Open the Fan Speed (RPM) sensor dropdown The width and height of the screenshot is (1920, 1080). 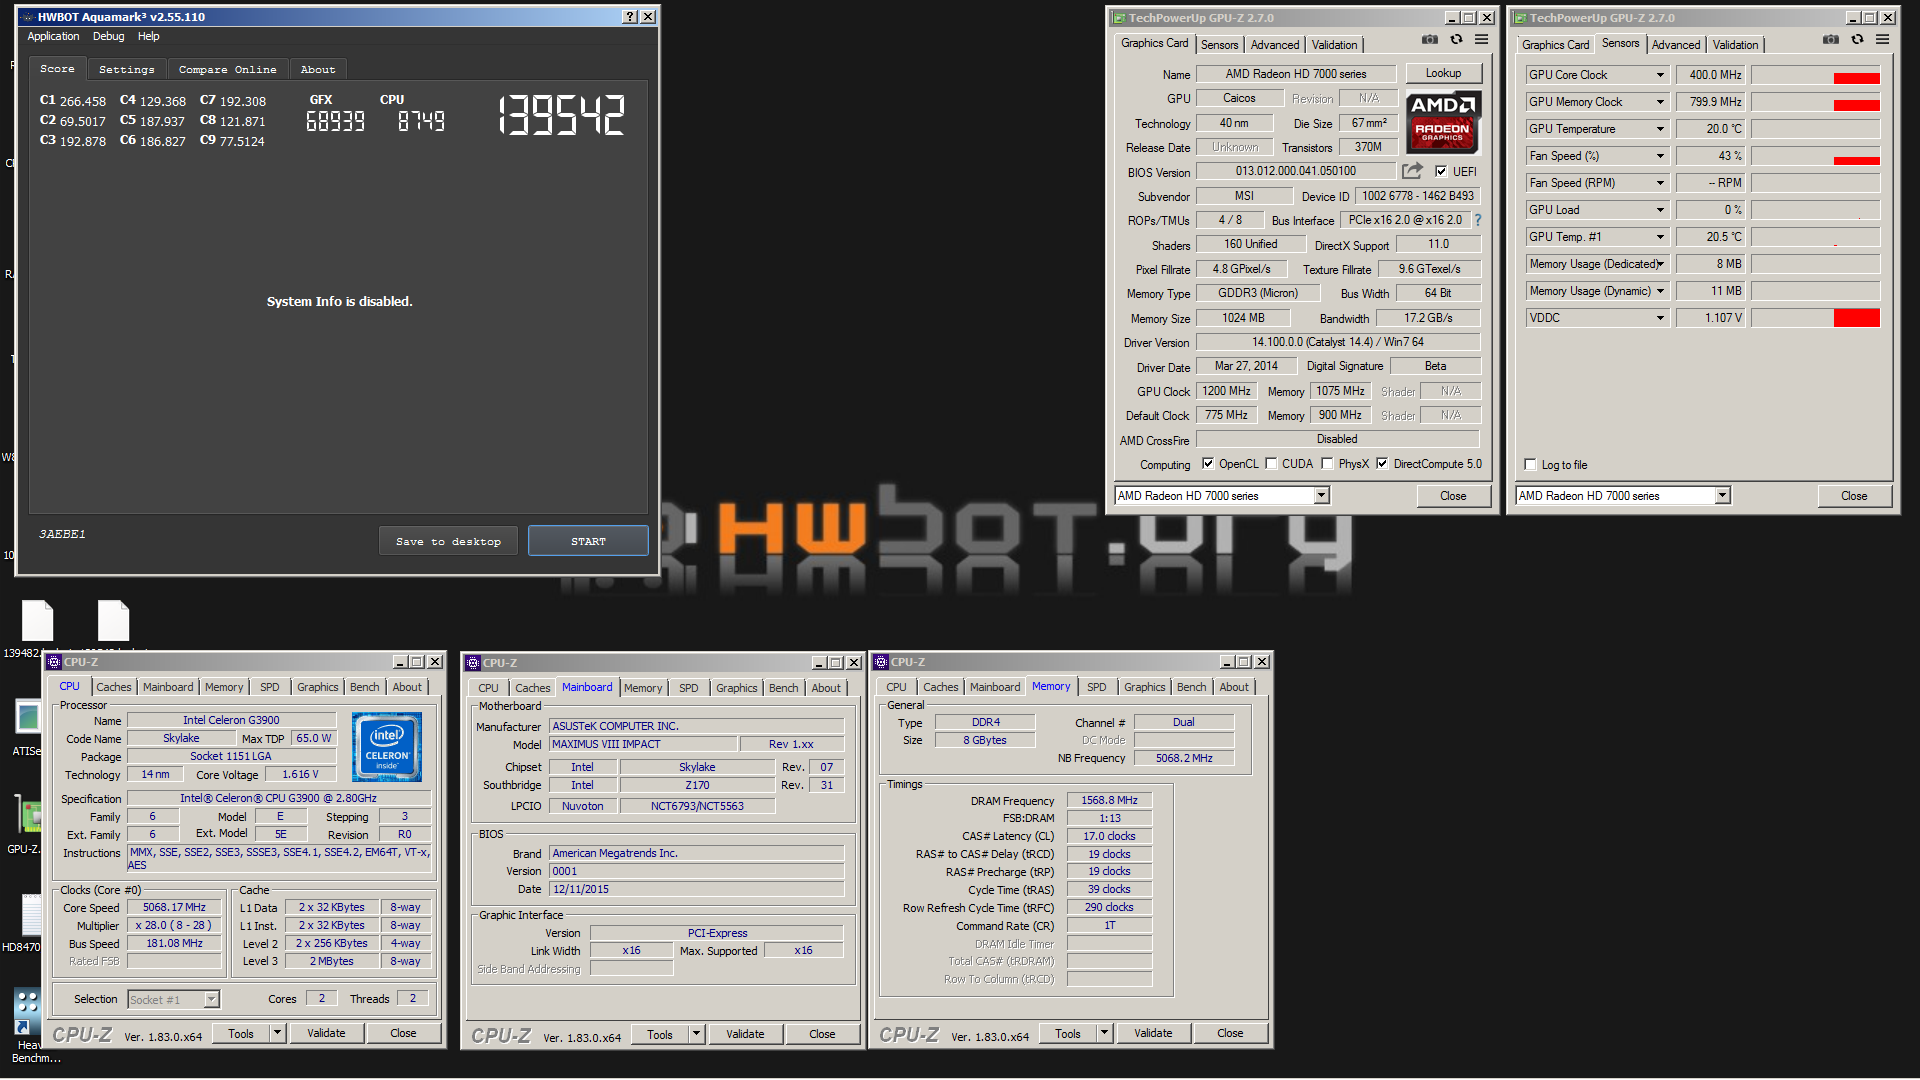point(1660,183)
